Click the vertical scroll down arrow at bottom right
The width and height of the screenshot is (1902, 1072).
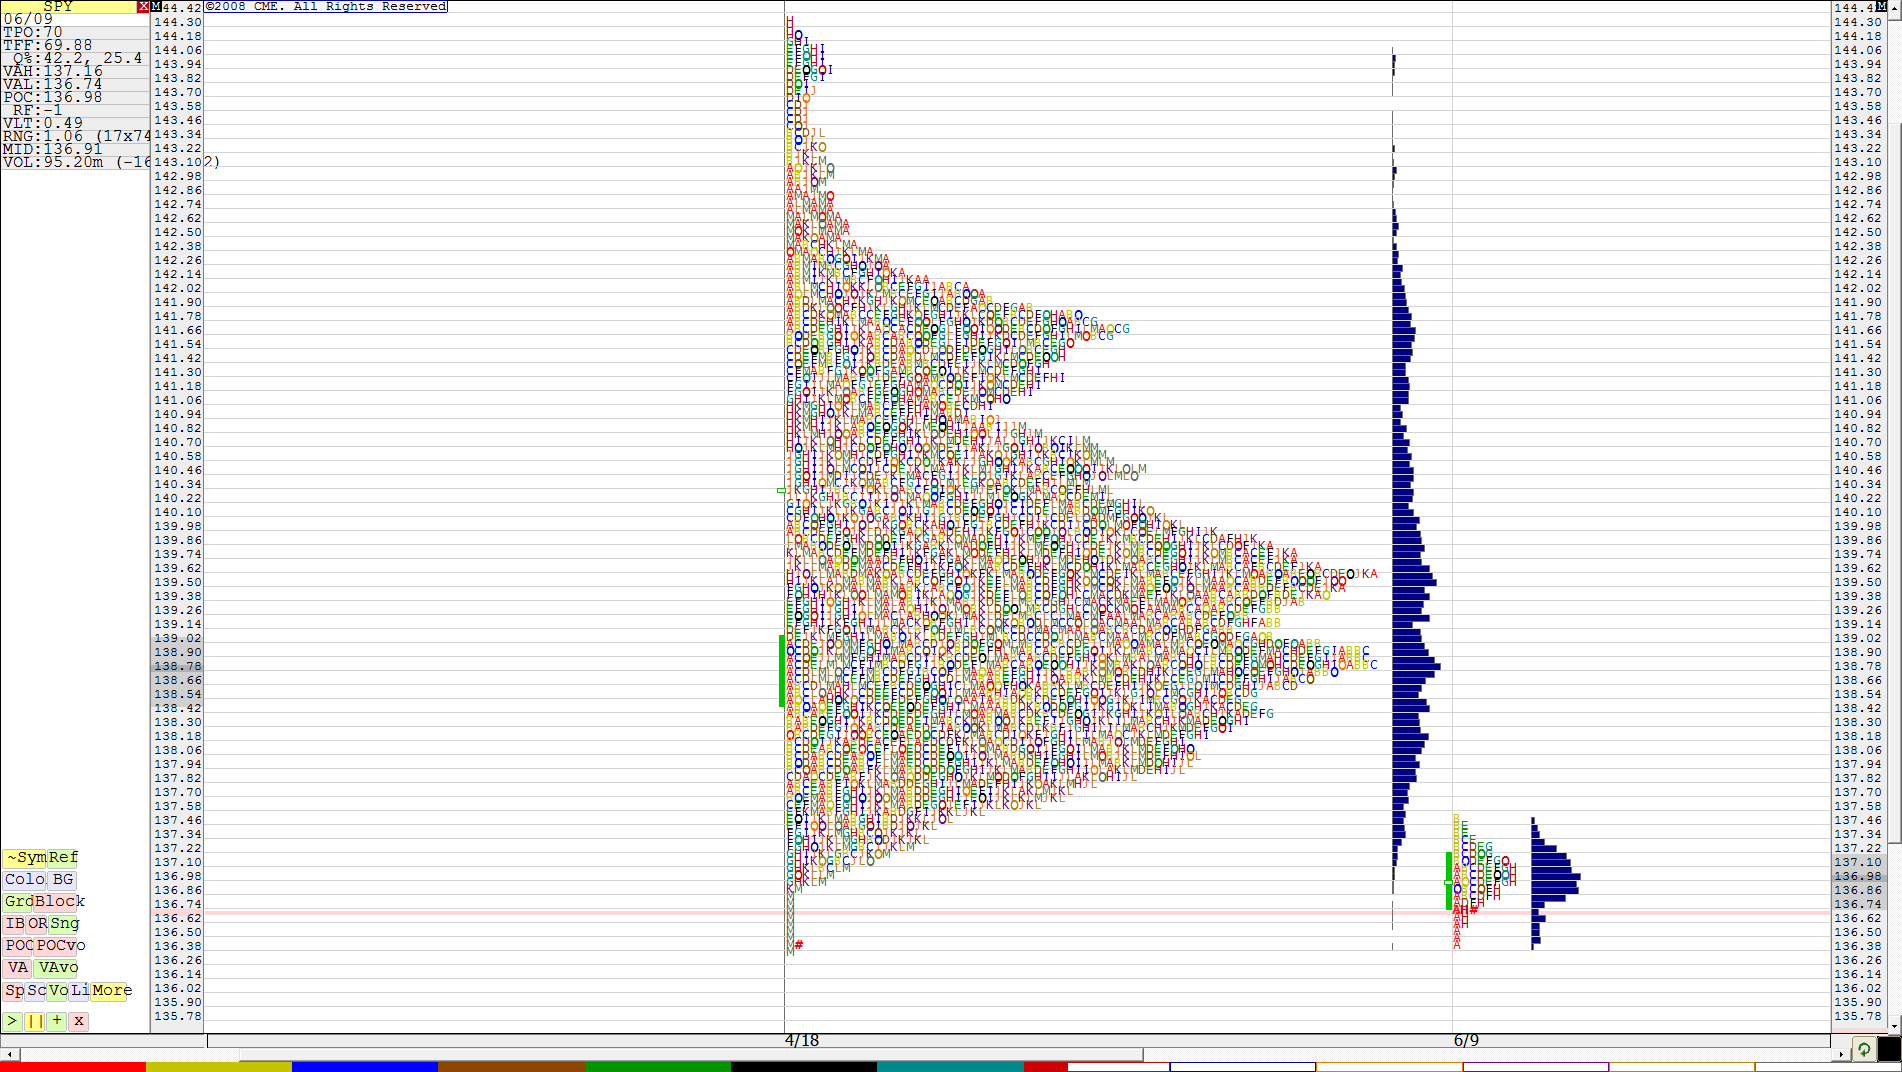click(1894, 1026)
